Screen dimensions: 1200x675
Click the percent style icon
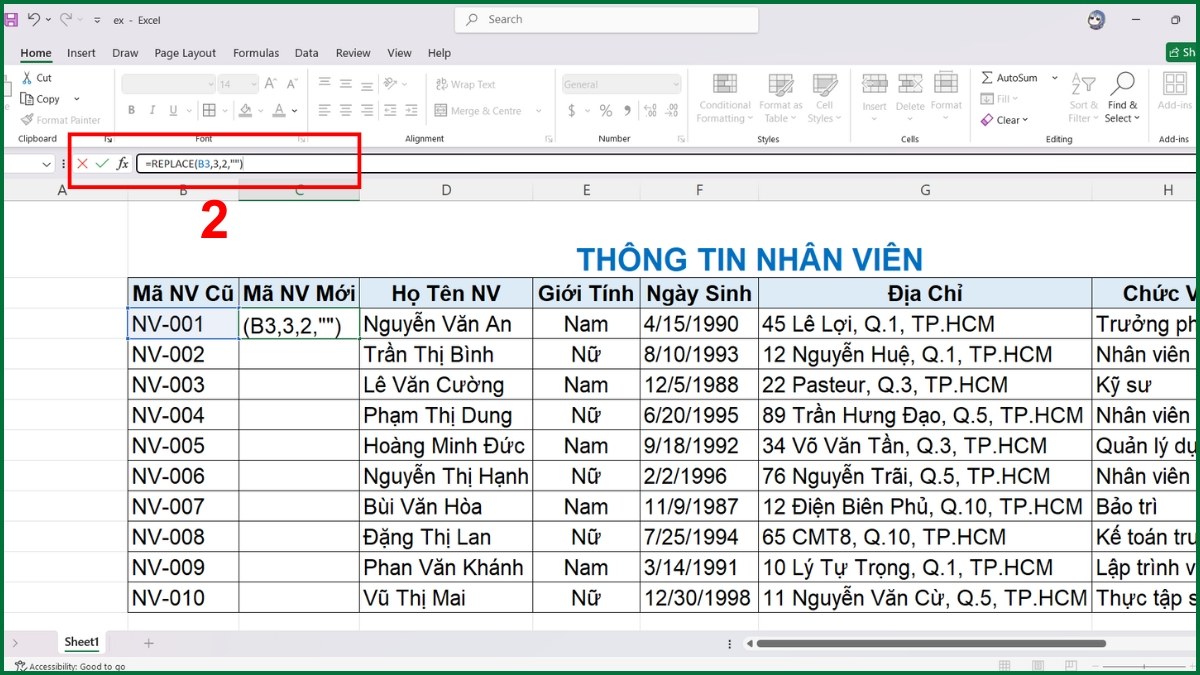point(604,110)
